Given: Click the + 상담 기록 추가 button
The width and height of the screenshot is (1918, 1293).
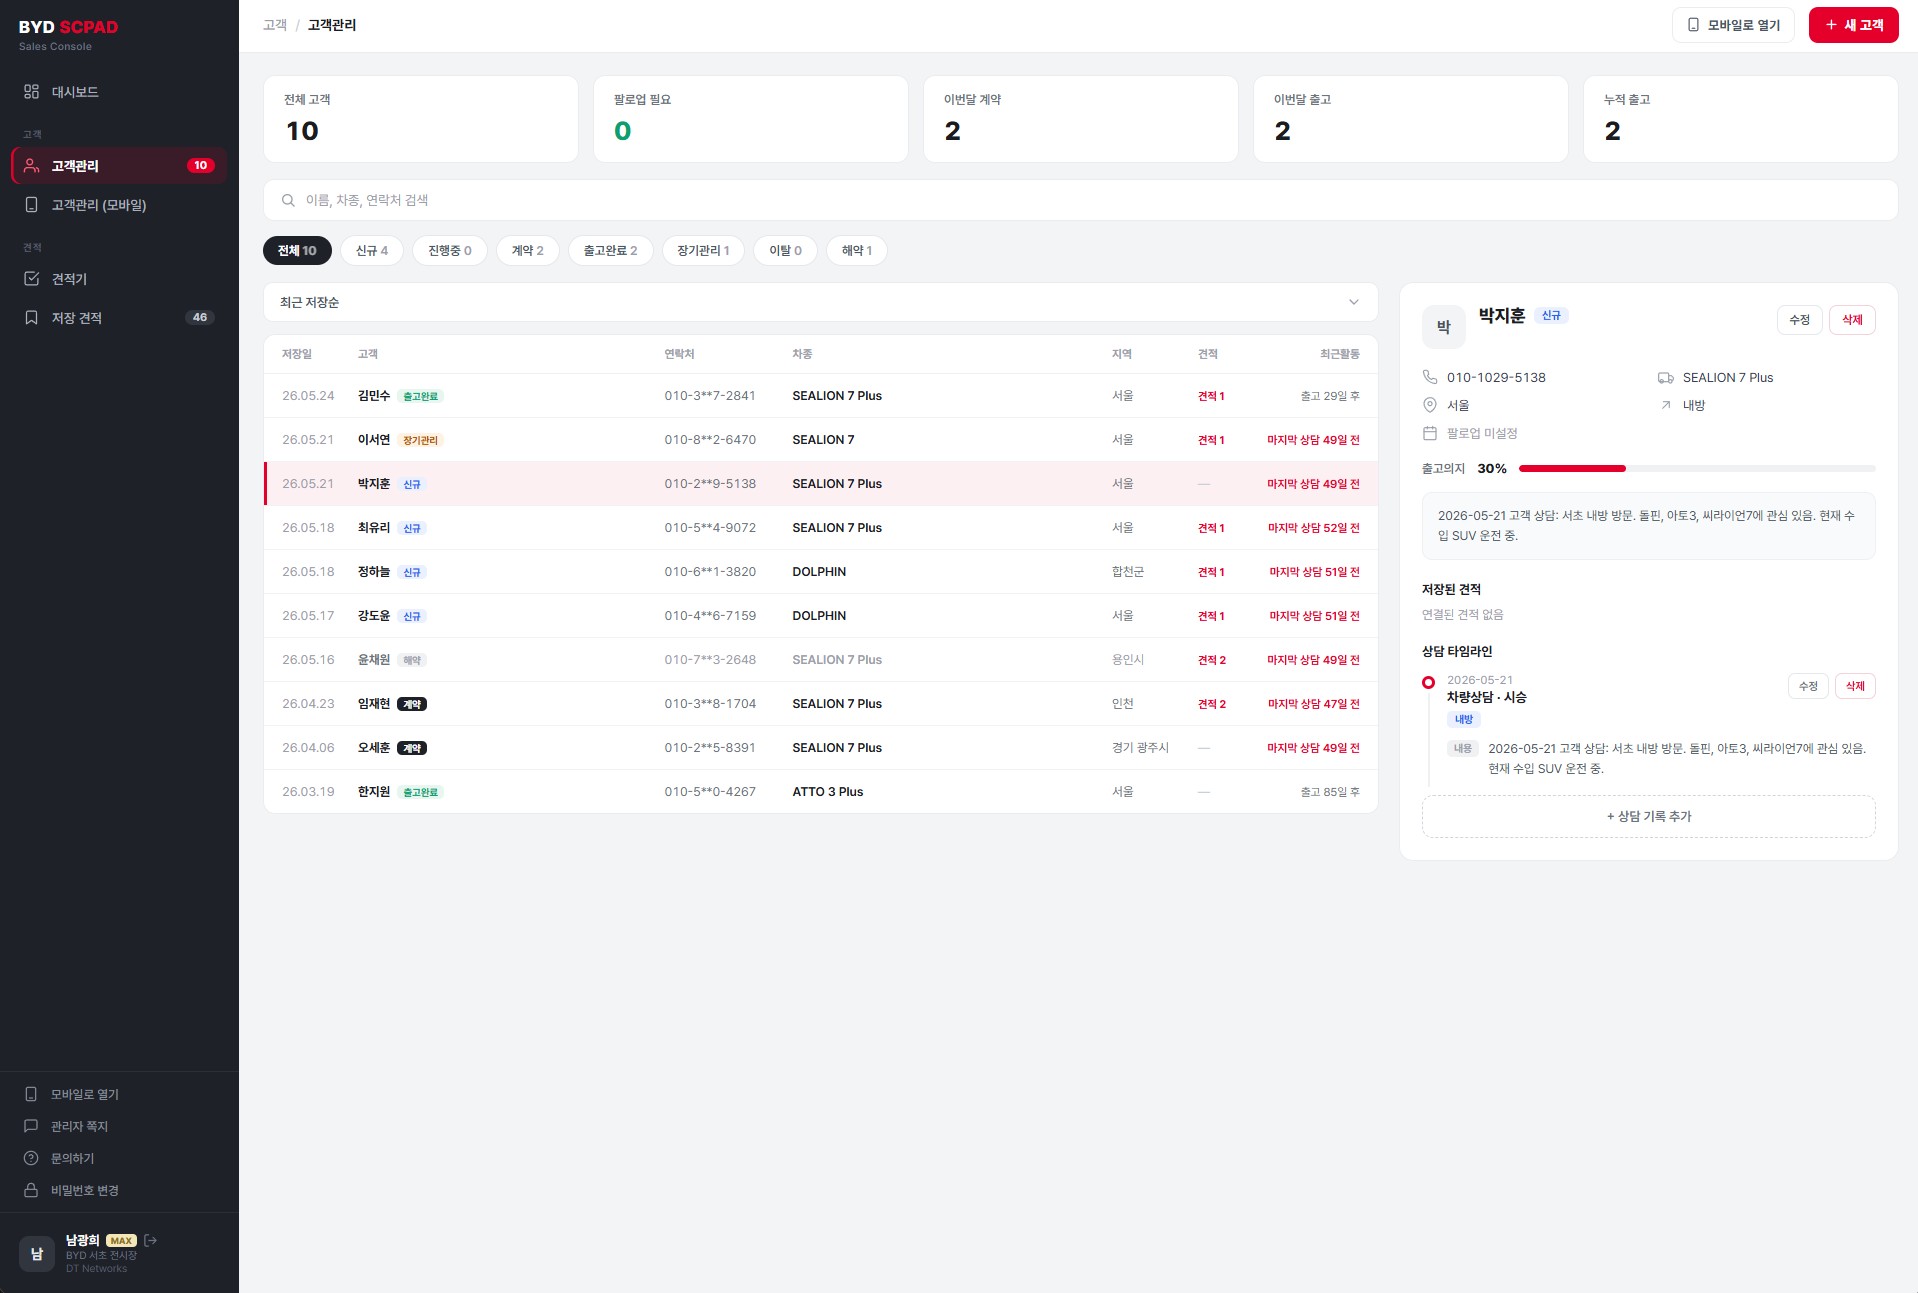Looking at the screenshot, I should click(x=1648, y=816).
